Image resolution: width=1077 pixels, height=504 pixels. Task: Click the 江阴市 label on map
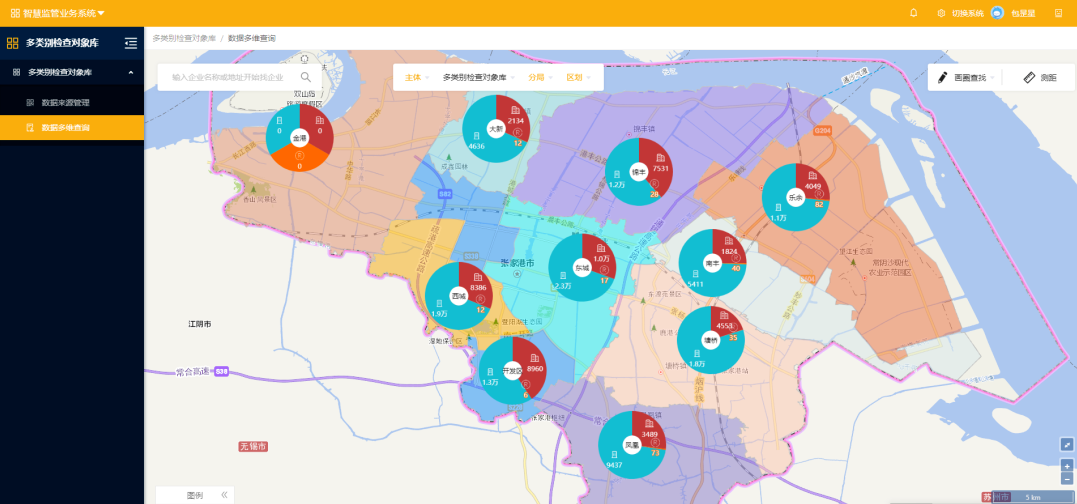pos(200,323)
